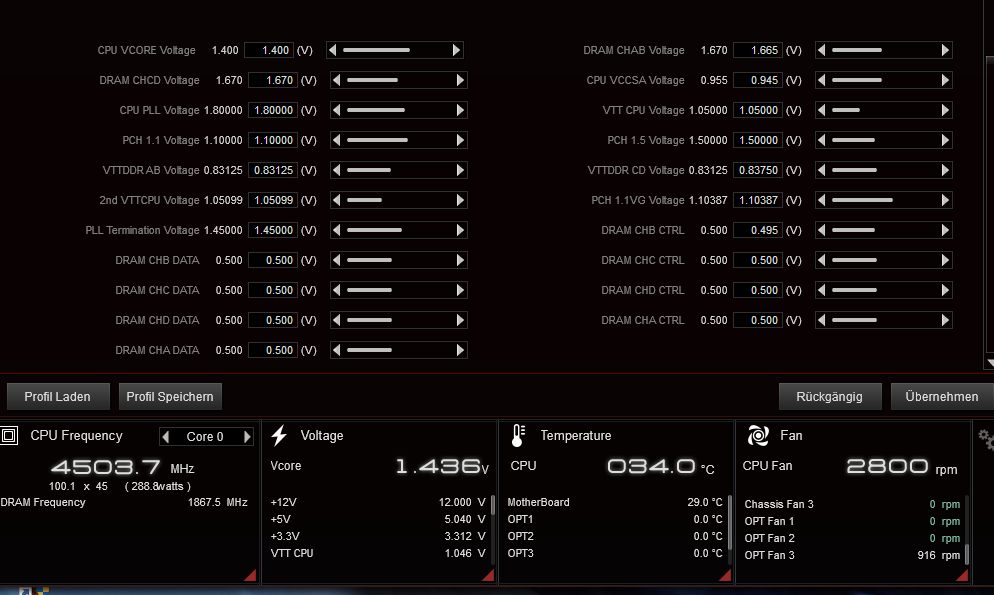Increase PCH 1.1 Voltage with right arrow

tap(460, 140)
